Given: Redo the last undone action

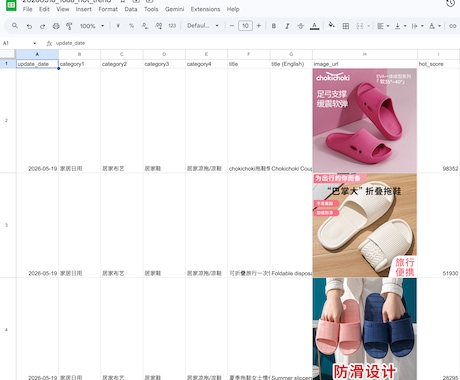Looking at the screenshot, I should click(x=42, y=26).
